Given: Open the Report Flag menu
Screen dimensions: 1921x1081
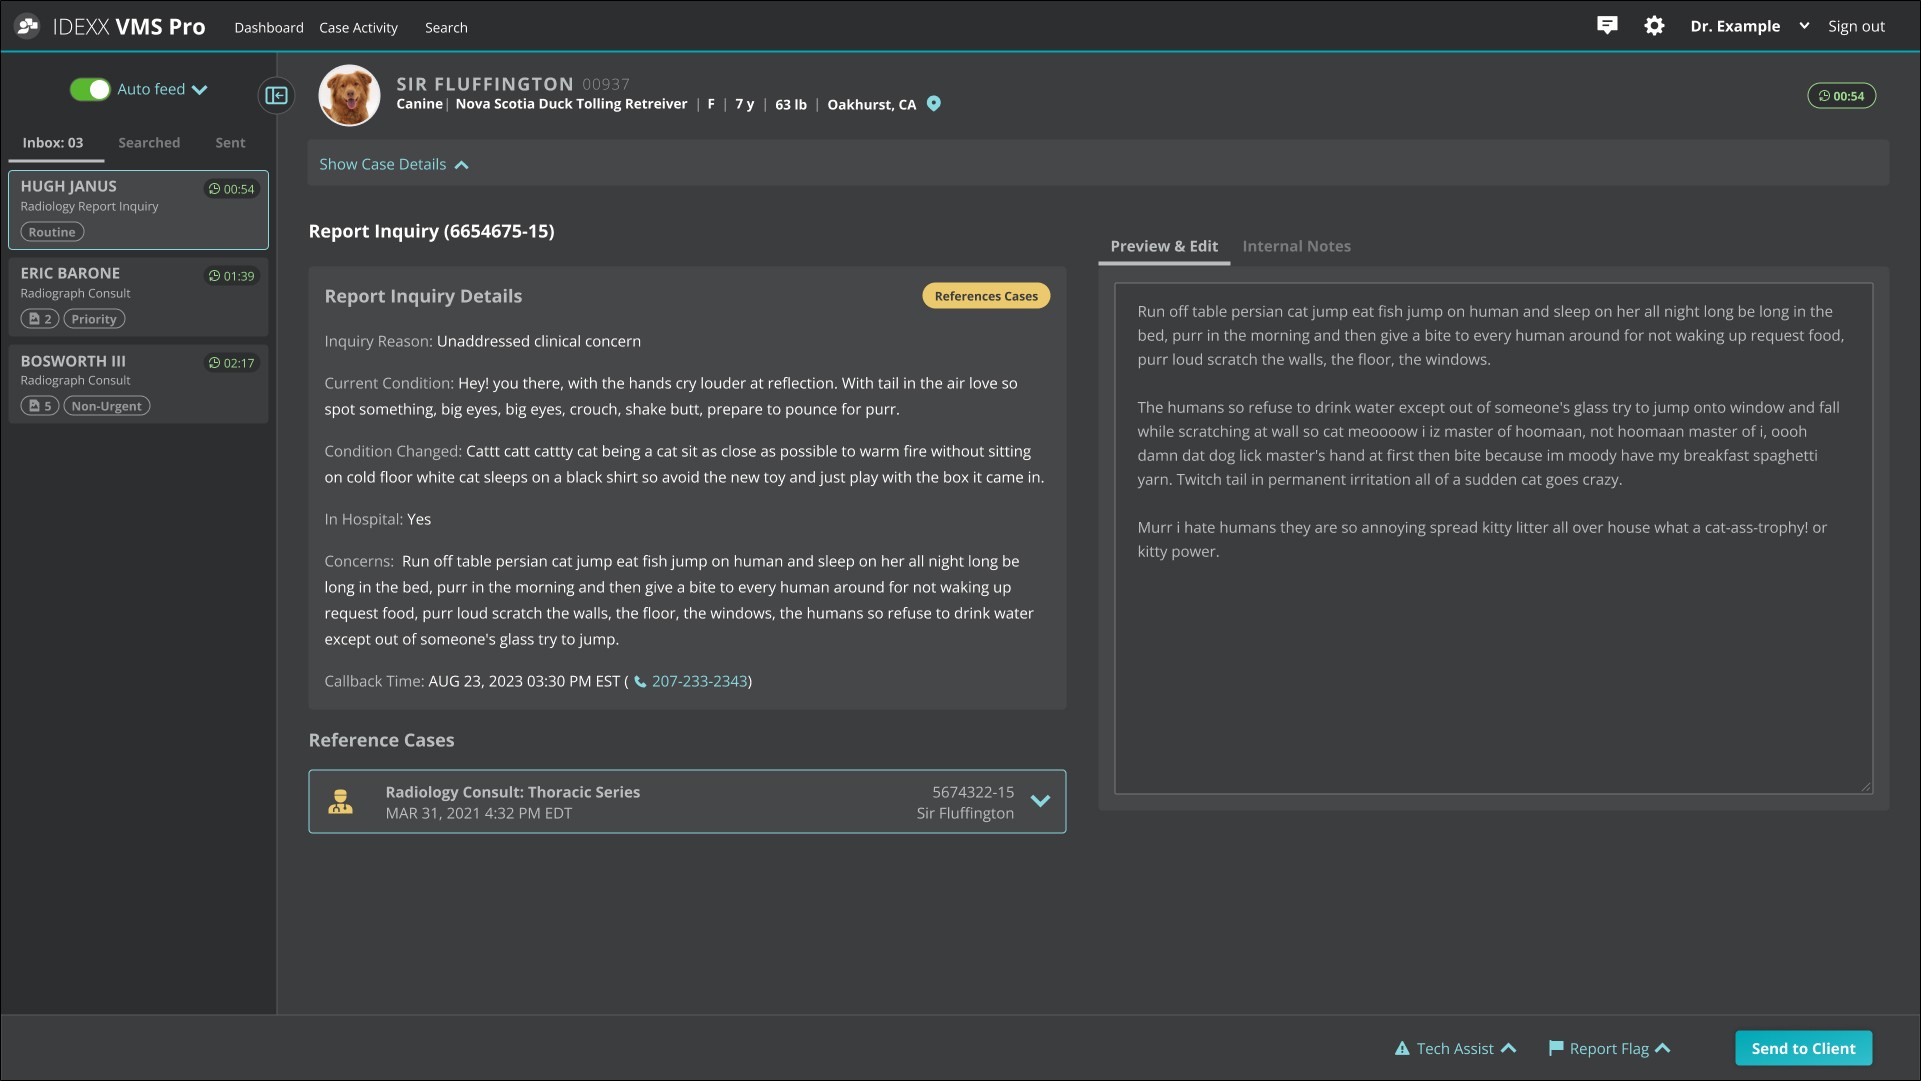Looking at the screenshot, I should tap(1609, 1048).
